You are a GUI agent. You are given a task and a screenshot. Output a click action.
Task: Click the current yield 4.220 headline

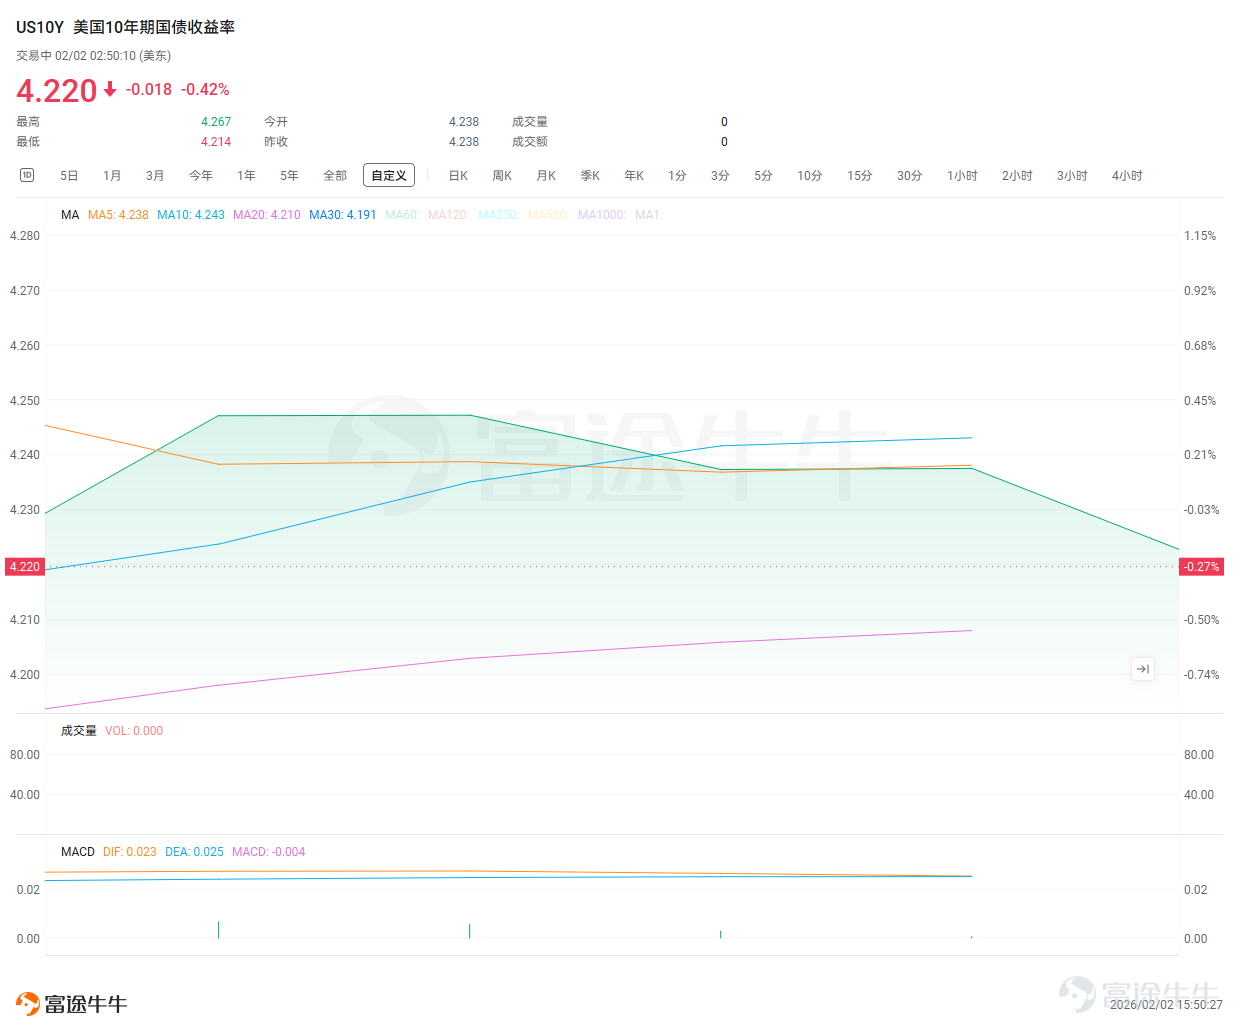click(x=57, y=91)
